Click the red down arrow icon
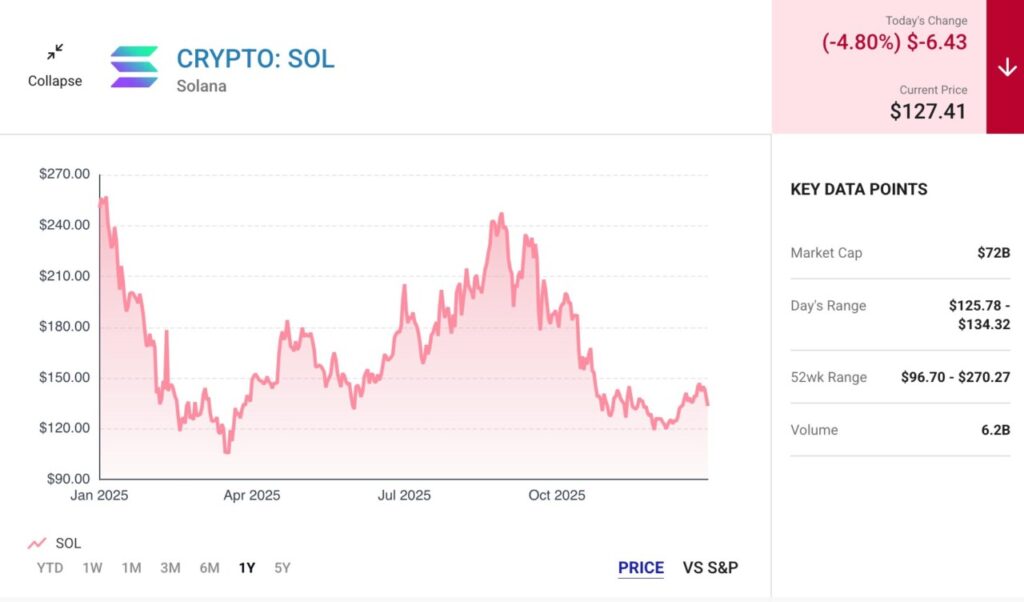 [x=1006, y=67]
